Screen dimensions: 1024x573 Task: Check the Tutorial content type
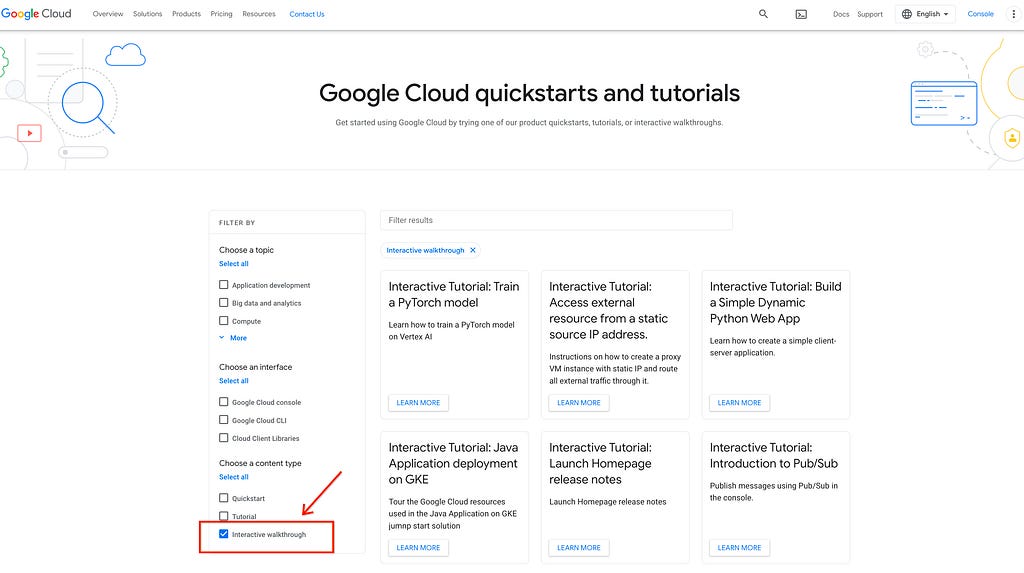point(223,516)
